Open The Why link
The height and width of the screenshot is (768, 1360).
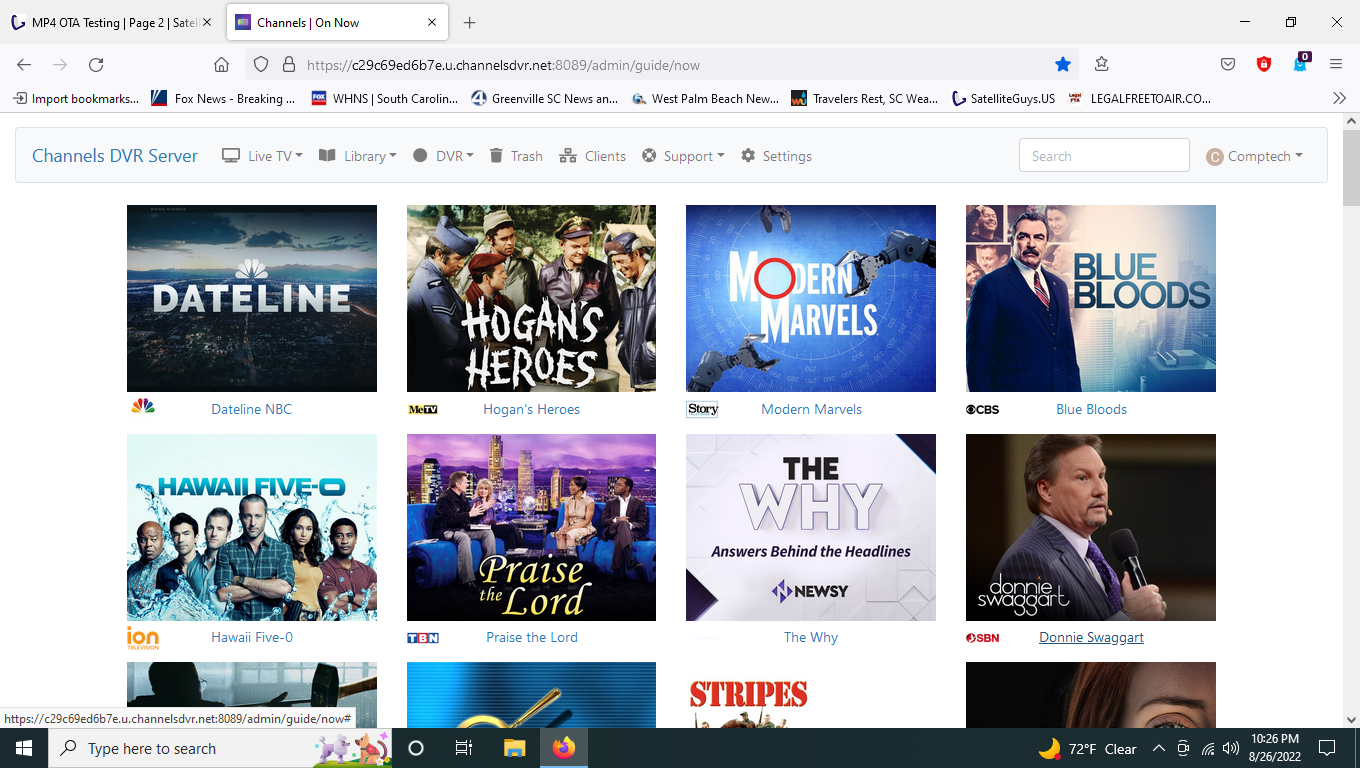coord(811,637)
